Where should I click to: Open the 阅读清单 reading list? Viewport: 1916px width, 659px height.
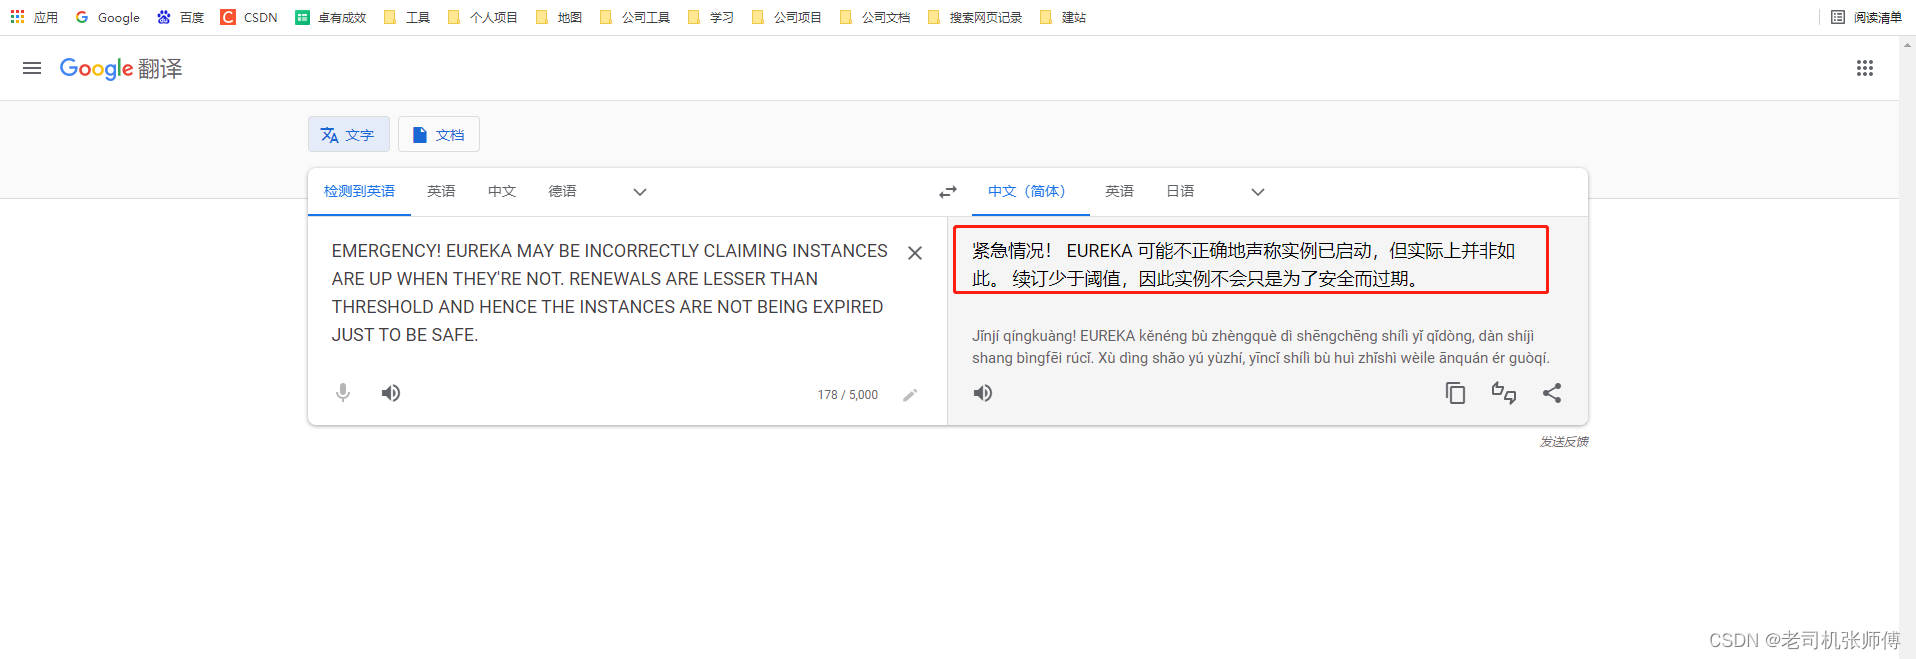coord(1866,17)
